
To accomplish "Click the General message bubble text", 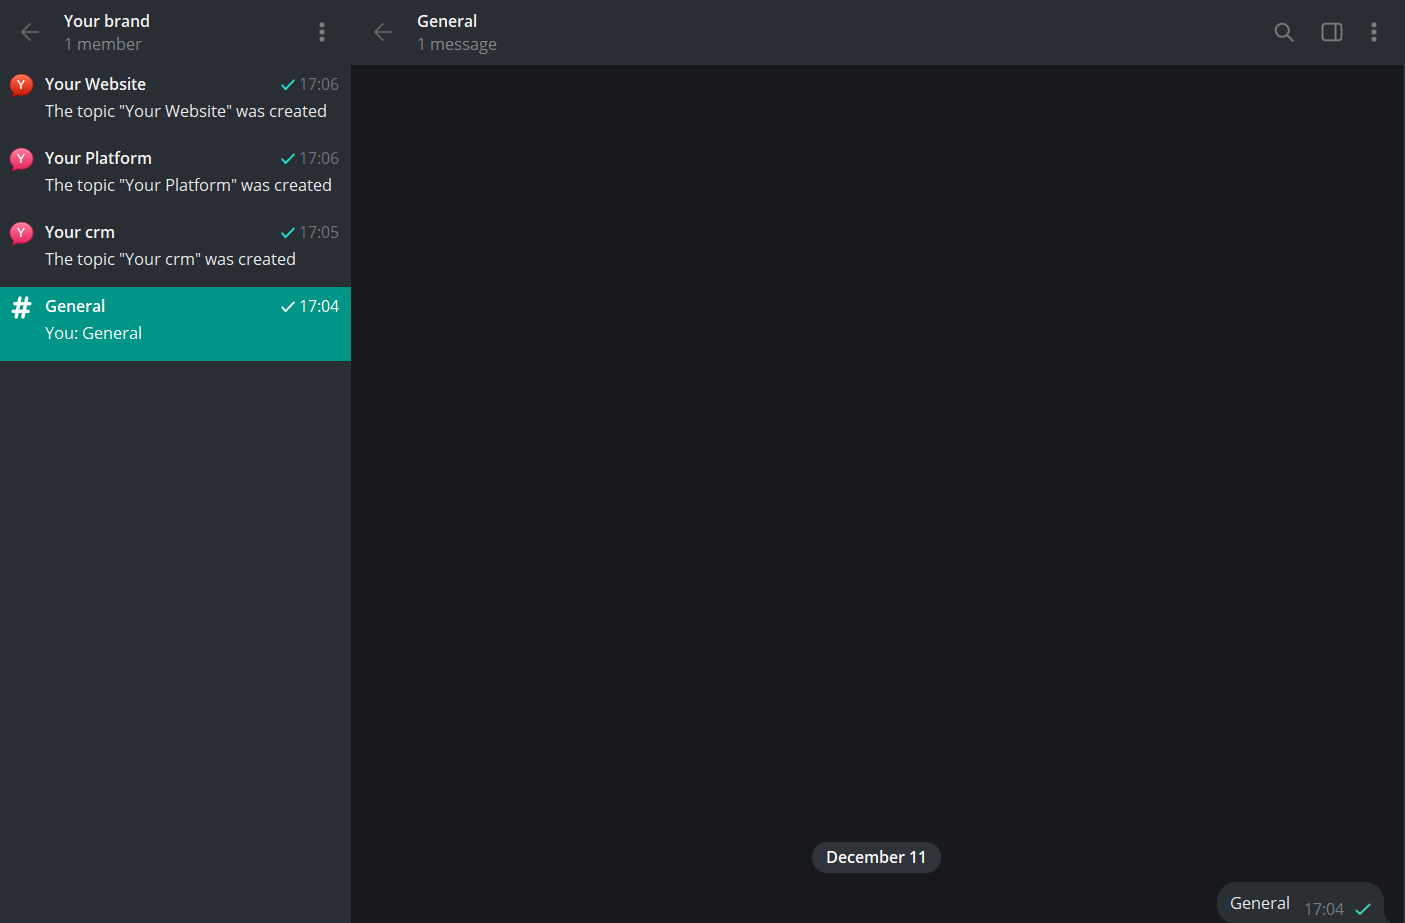I will click(x=1259, y=903).
